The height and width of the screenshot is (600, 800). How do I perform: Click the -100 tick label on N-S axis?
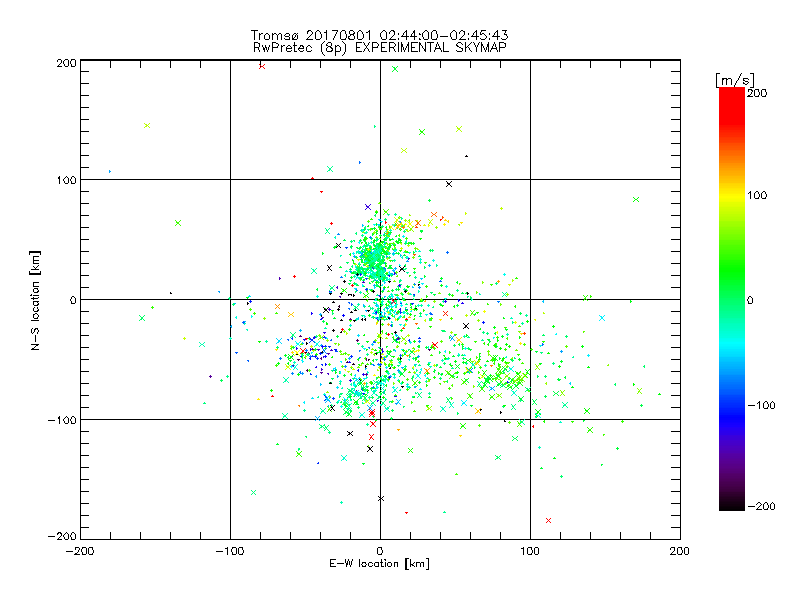[x=62, y=420]
